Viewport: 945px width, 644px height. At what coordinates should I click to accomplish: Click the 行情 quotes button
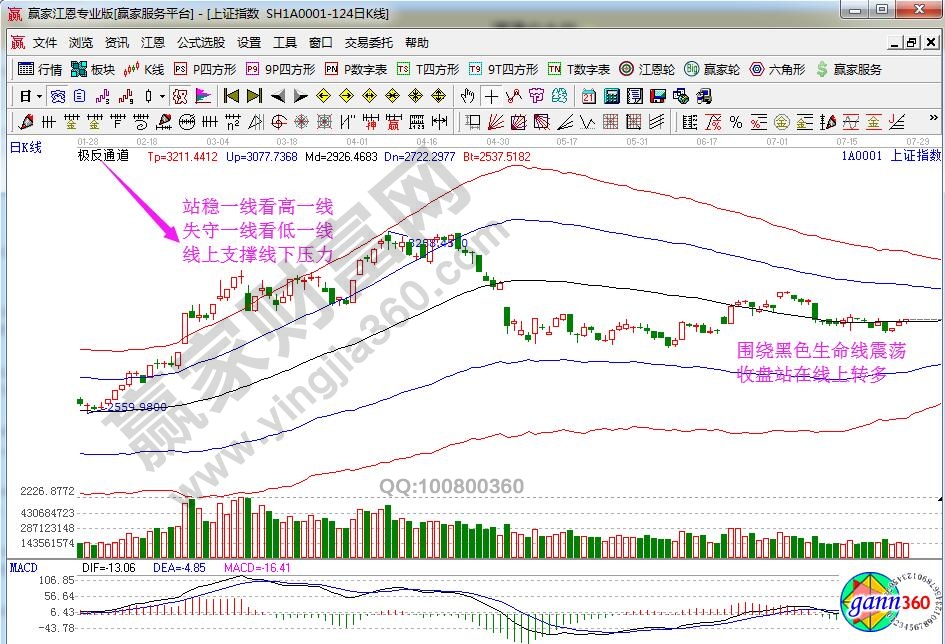tap(41, 69)
